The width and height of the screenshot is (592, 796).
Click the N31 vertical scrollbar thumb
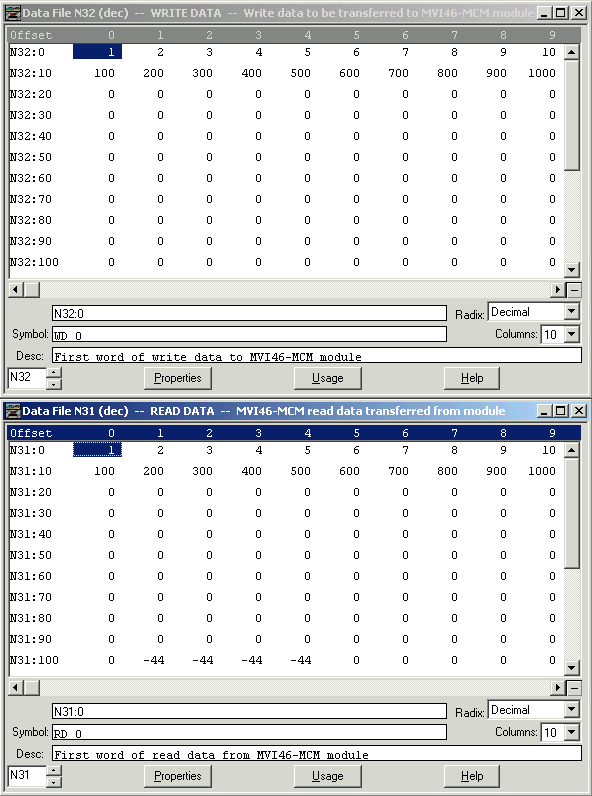[x=572, y=513]
